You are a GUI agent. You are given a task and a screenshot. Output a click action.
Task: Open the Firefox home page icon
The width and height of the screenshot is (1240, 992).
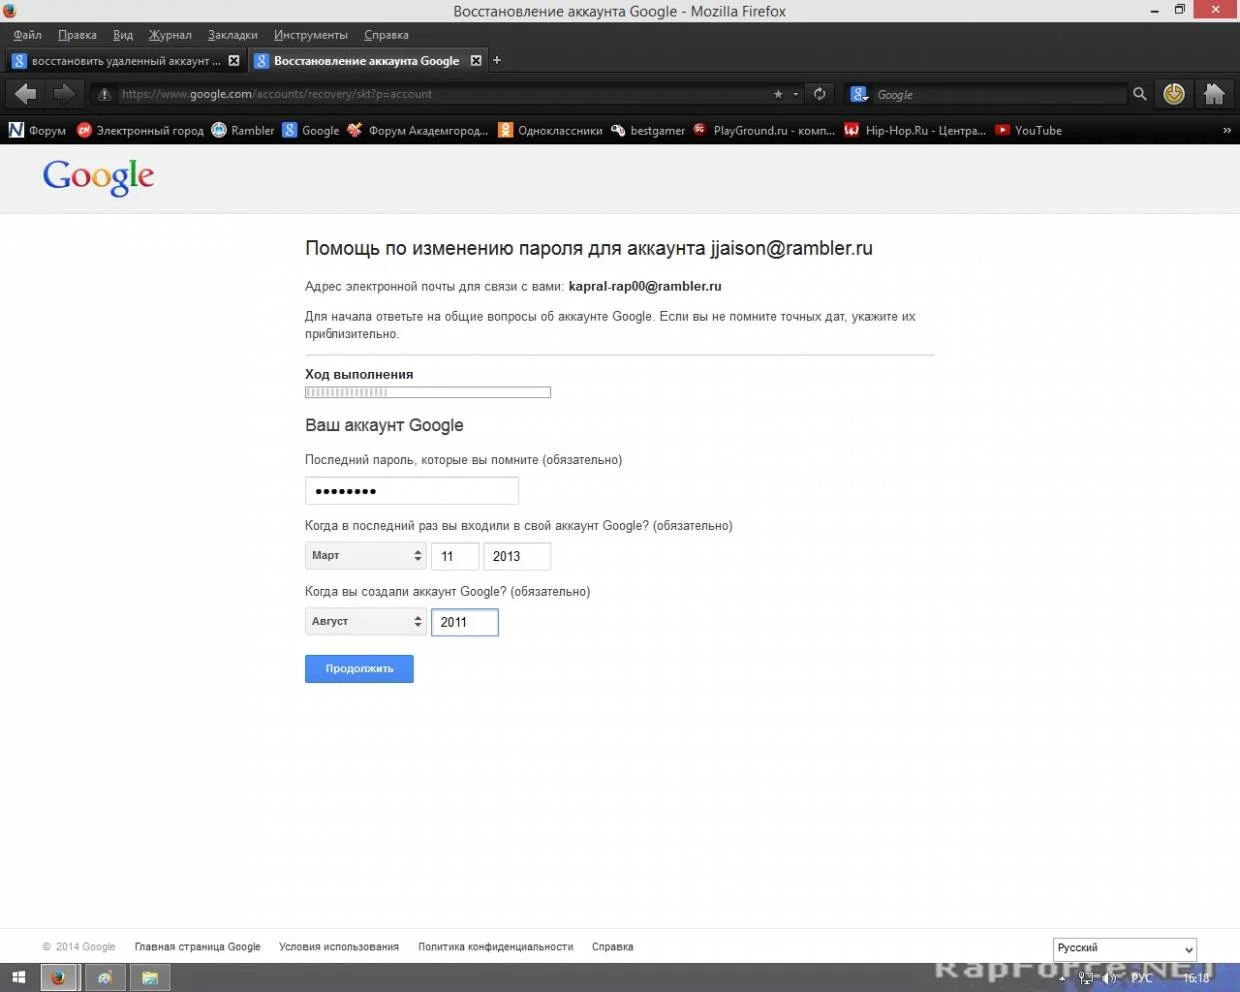[x=1214, y=94]
